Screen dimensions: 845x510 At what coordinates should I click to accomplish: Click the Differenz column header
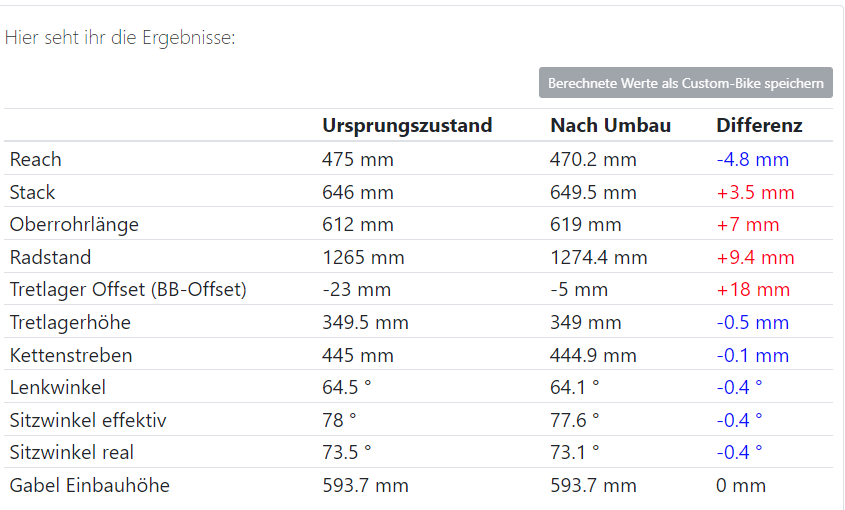click(759, 125)
